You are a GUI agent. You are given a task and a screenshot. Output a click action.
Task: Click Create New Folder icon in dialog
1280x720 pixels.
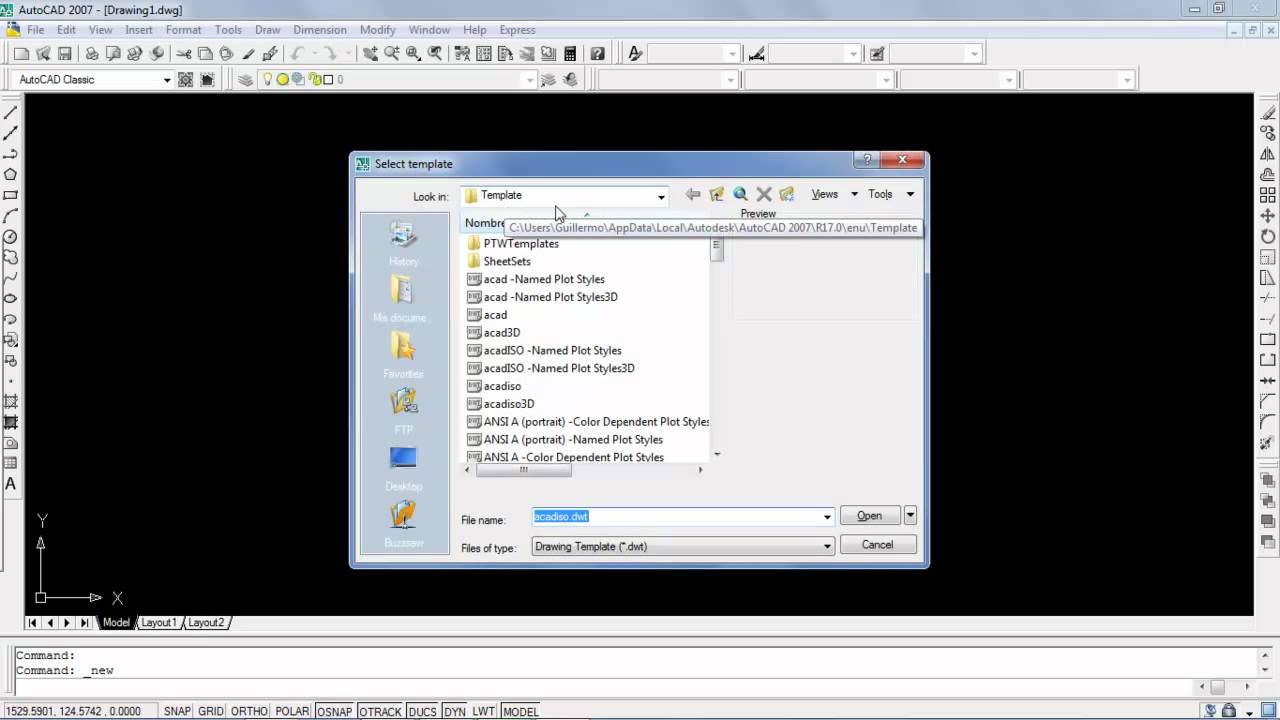coord(787,194)
